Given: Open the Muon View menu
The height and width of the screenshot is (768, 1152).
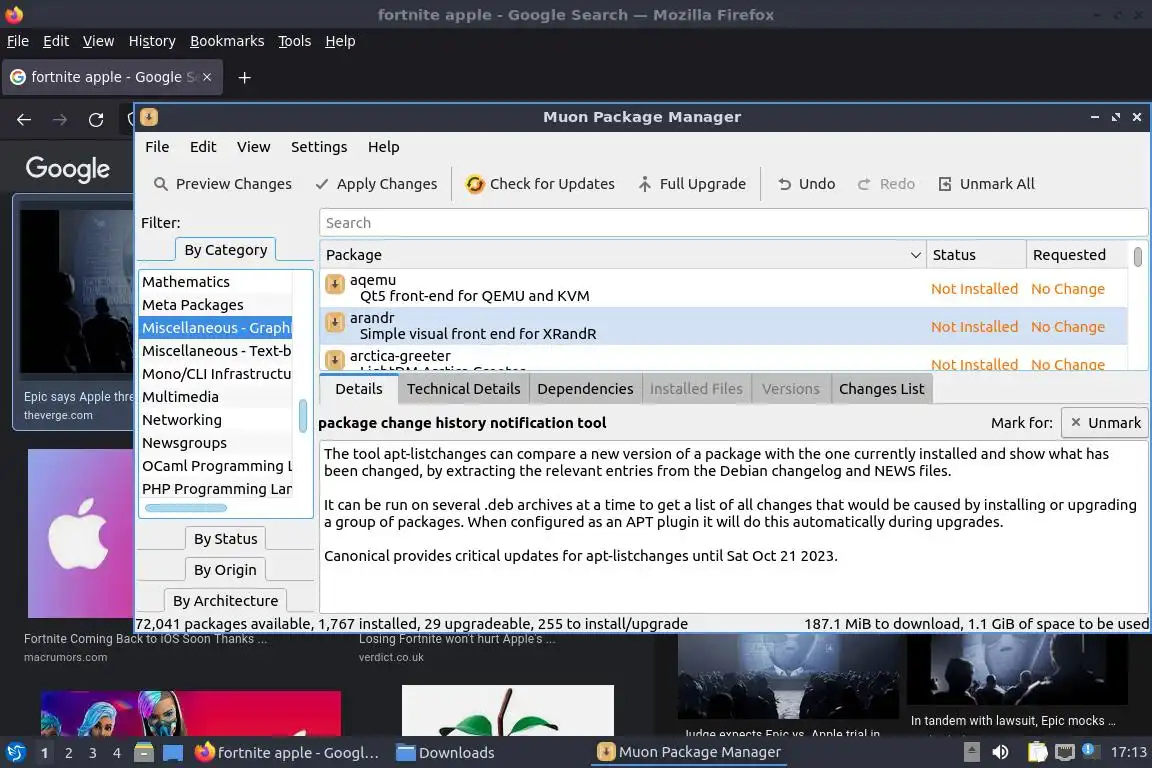Looking at the screenshot, I should click(x=253, y=147).
